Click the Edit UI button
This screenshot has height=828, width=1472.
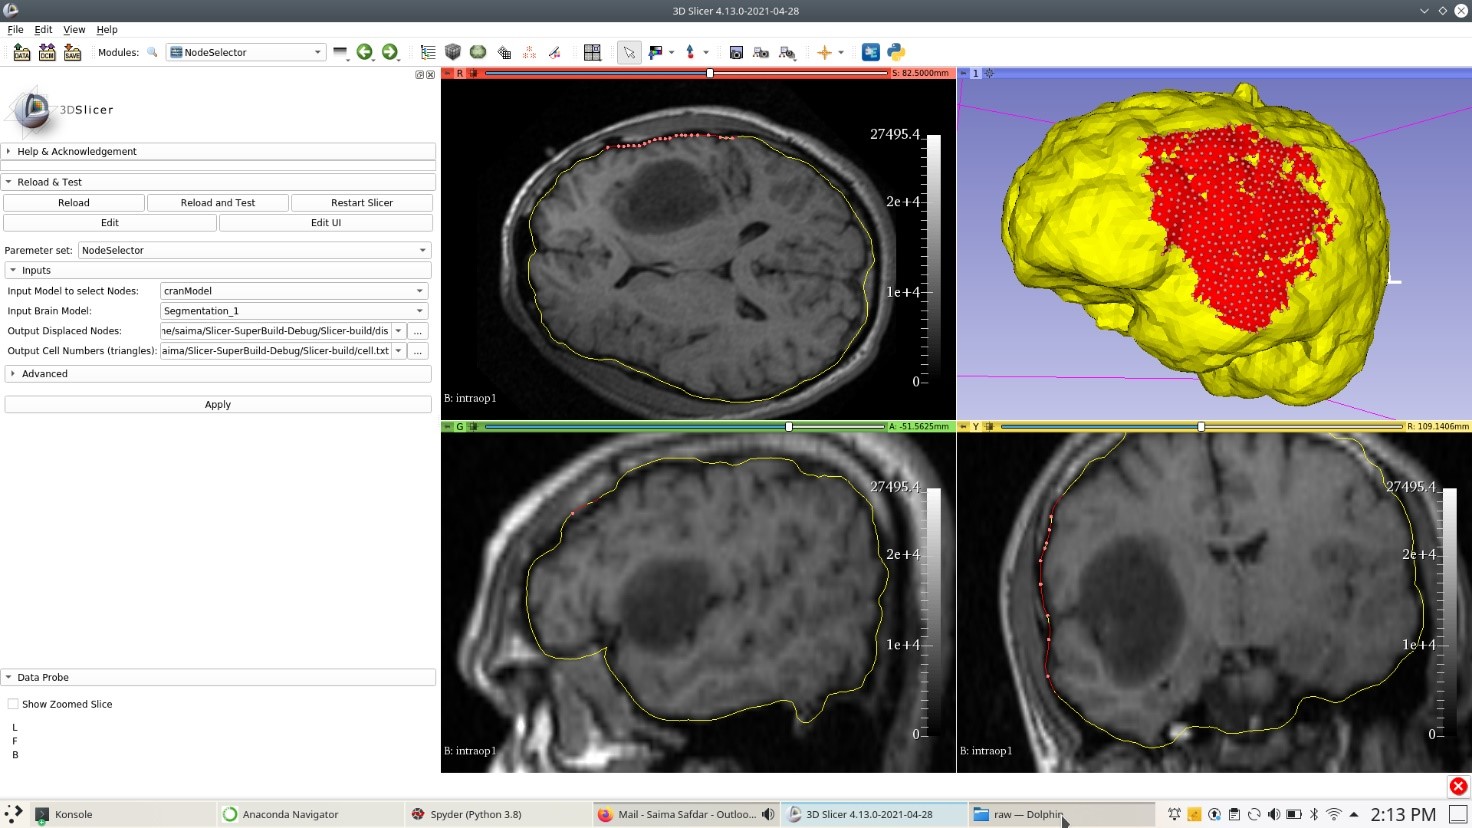tap(326, 223)
